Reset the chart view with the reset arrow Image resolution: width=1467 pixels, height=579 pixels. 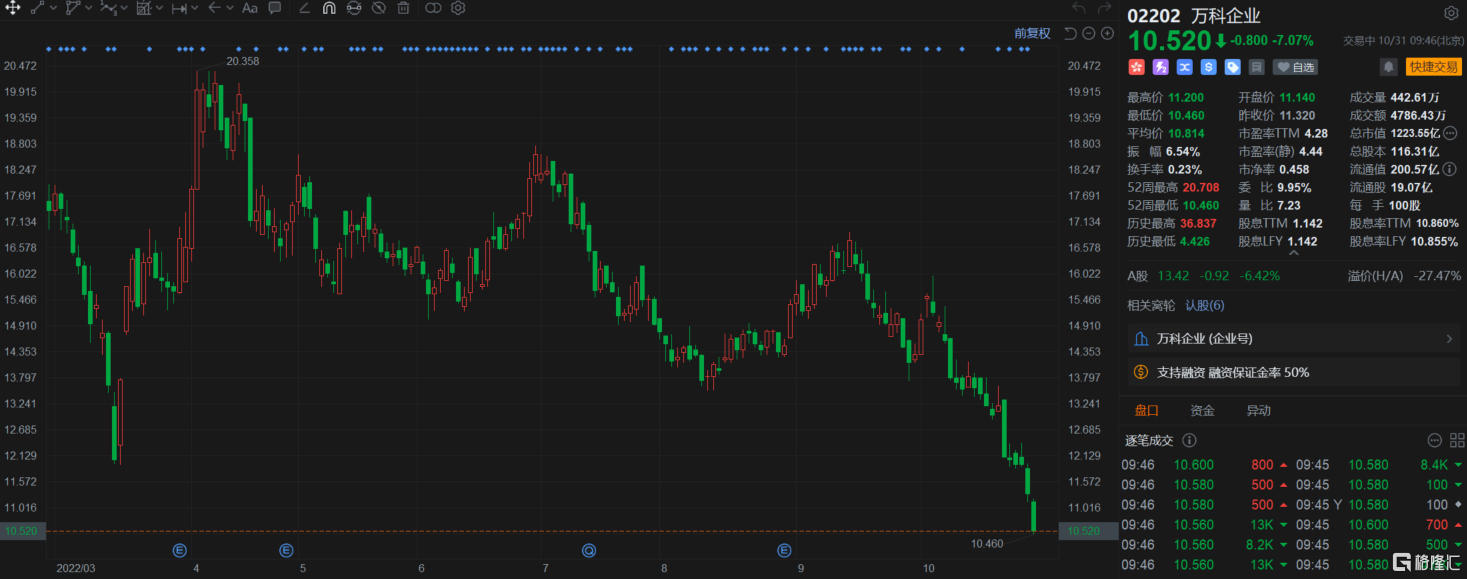click(x=1070, y=33)
